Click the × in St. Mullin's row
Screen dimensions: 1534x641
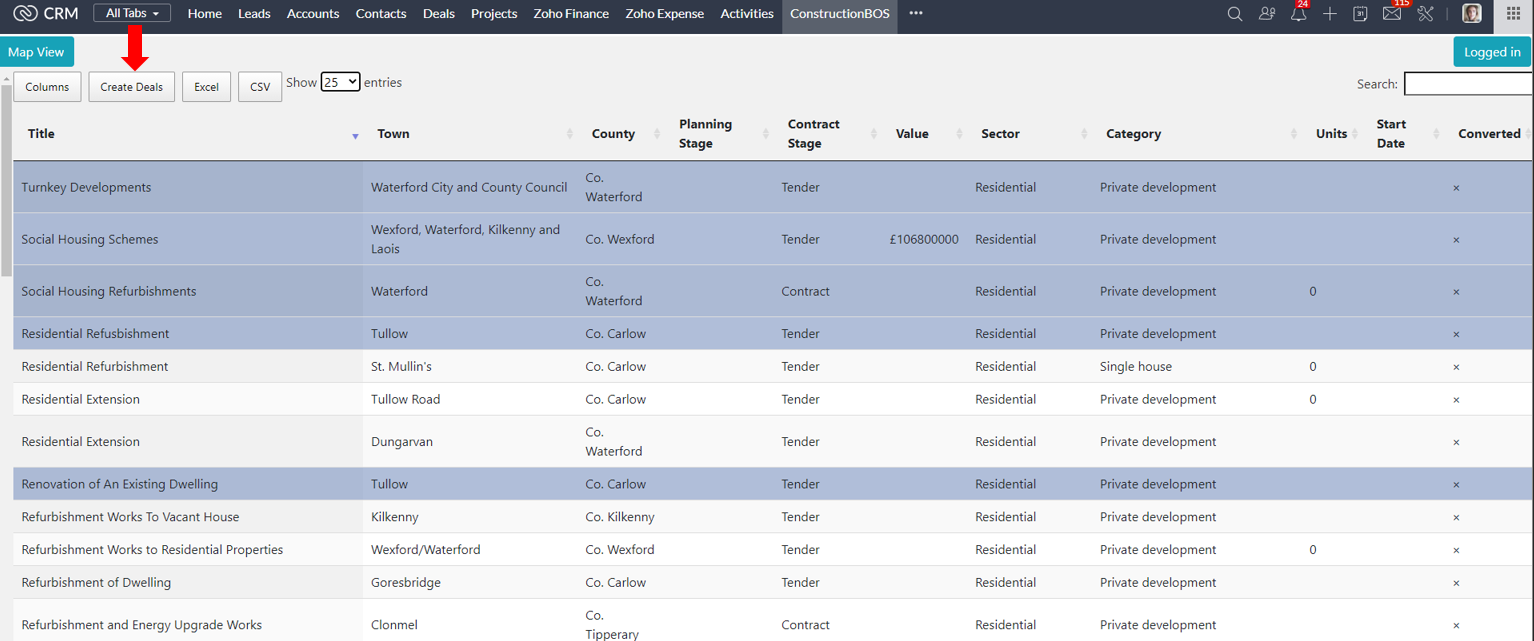coord(1456,367)
